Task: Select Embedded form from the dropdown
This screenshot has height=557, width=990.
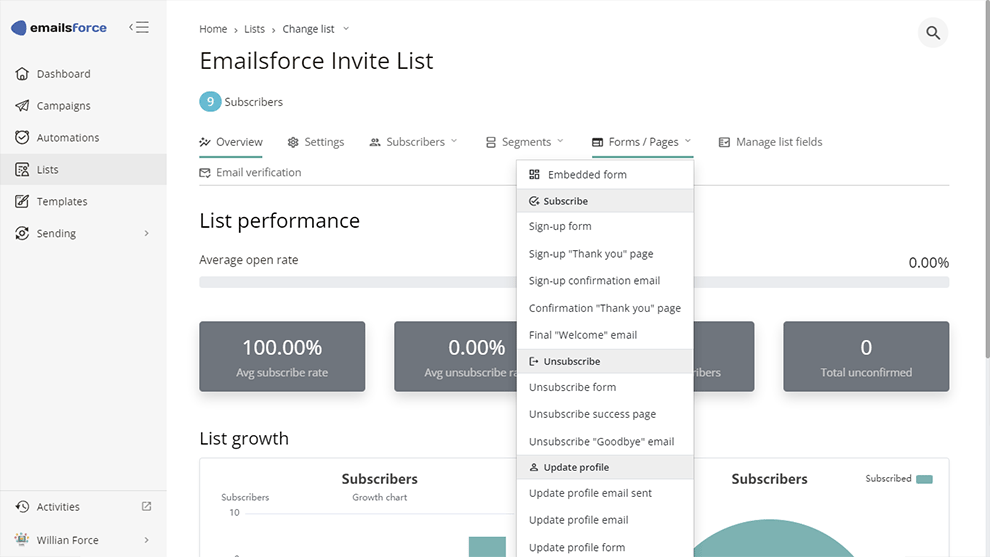Action: coord(605,174)
